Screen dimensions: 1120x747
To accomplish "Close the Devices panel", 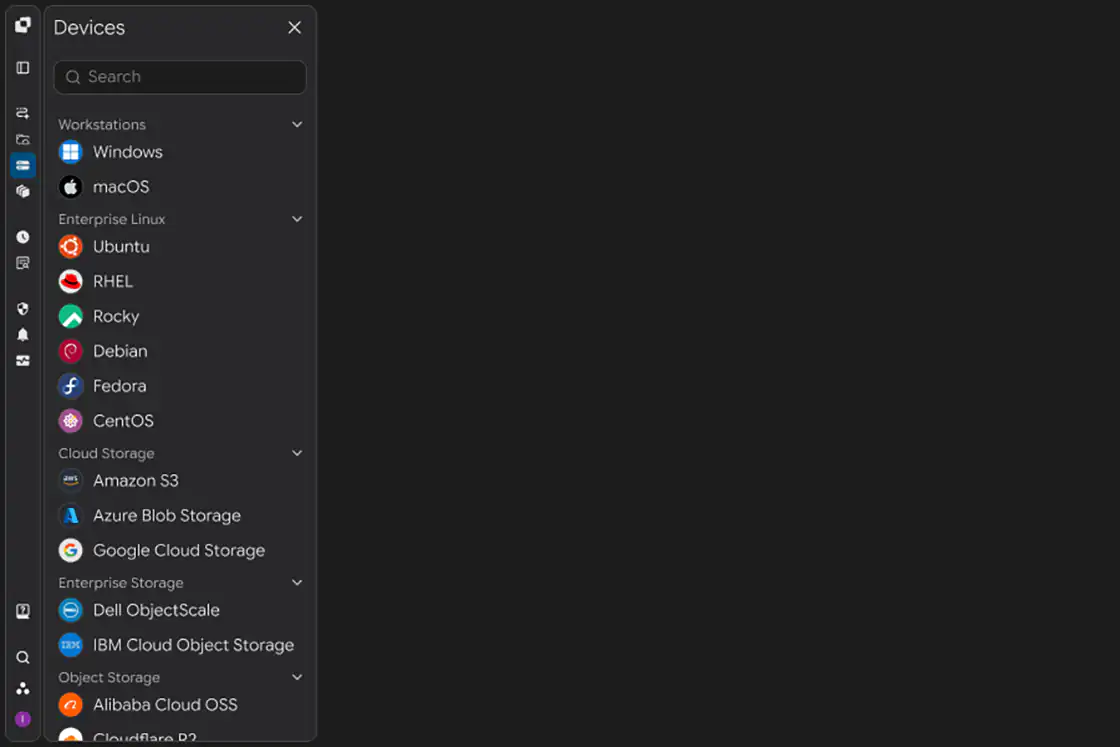I will coord(294,28).
